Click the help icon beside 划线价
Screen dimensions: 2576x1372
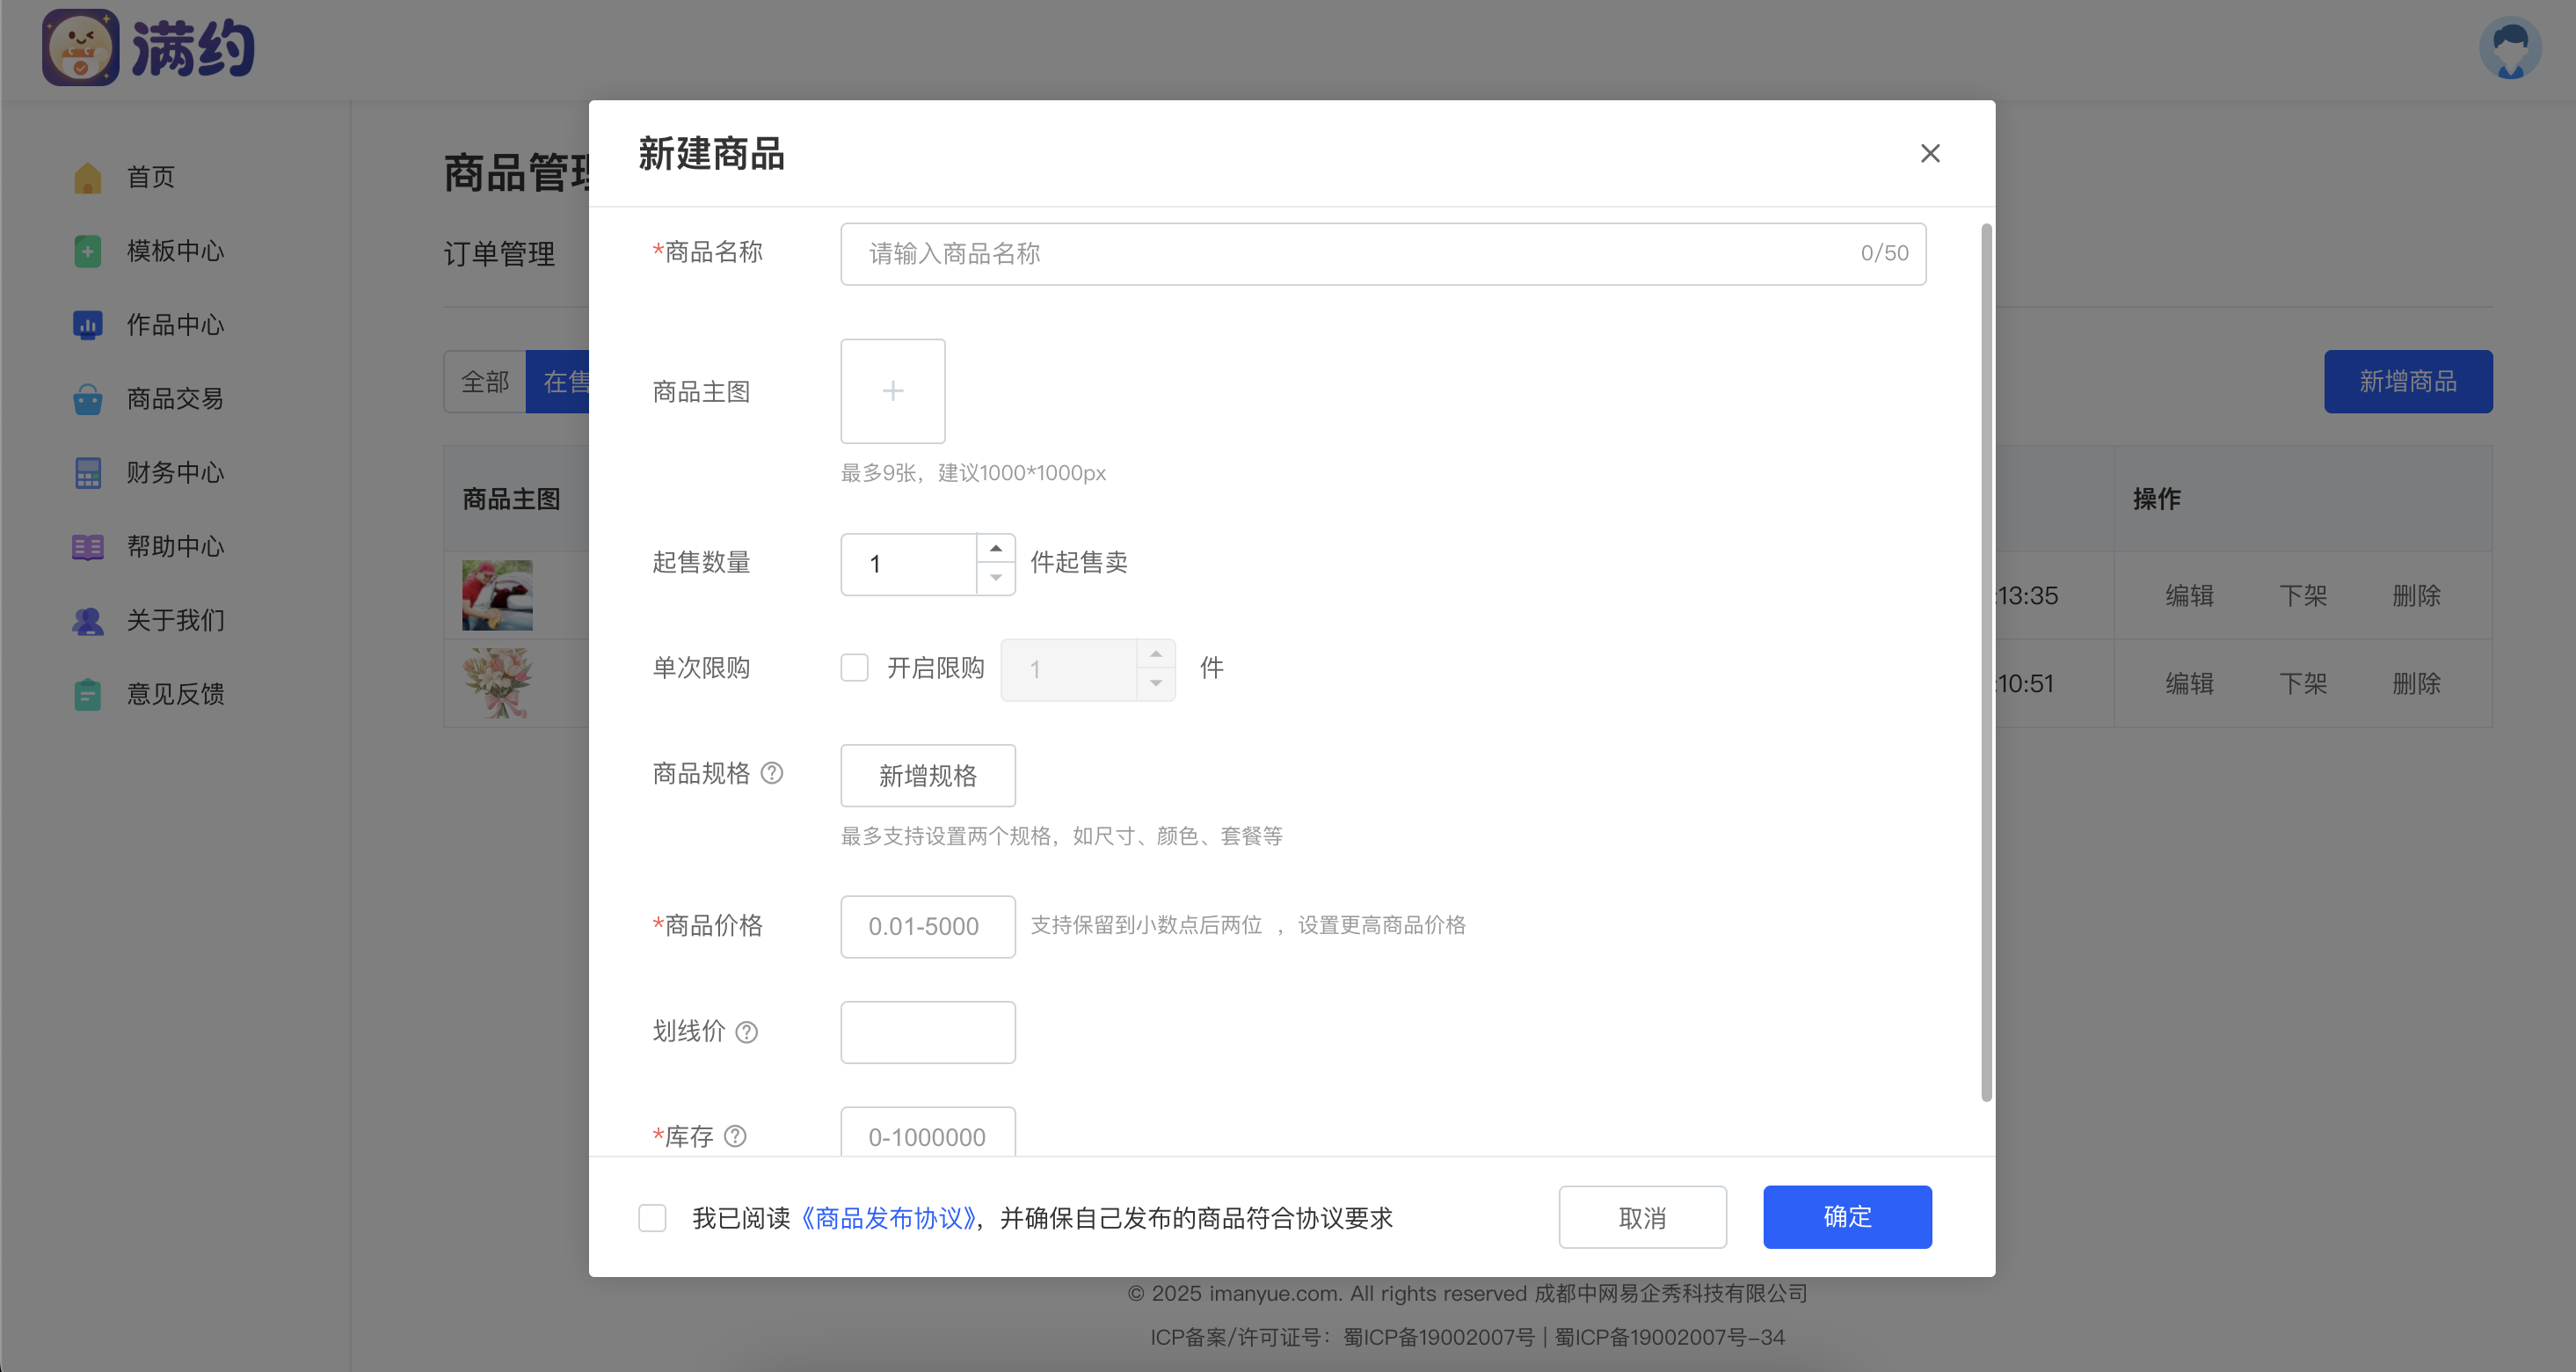pos(746,1032)
